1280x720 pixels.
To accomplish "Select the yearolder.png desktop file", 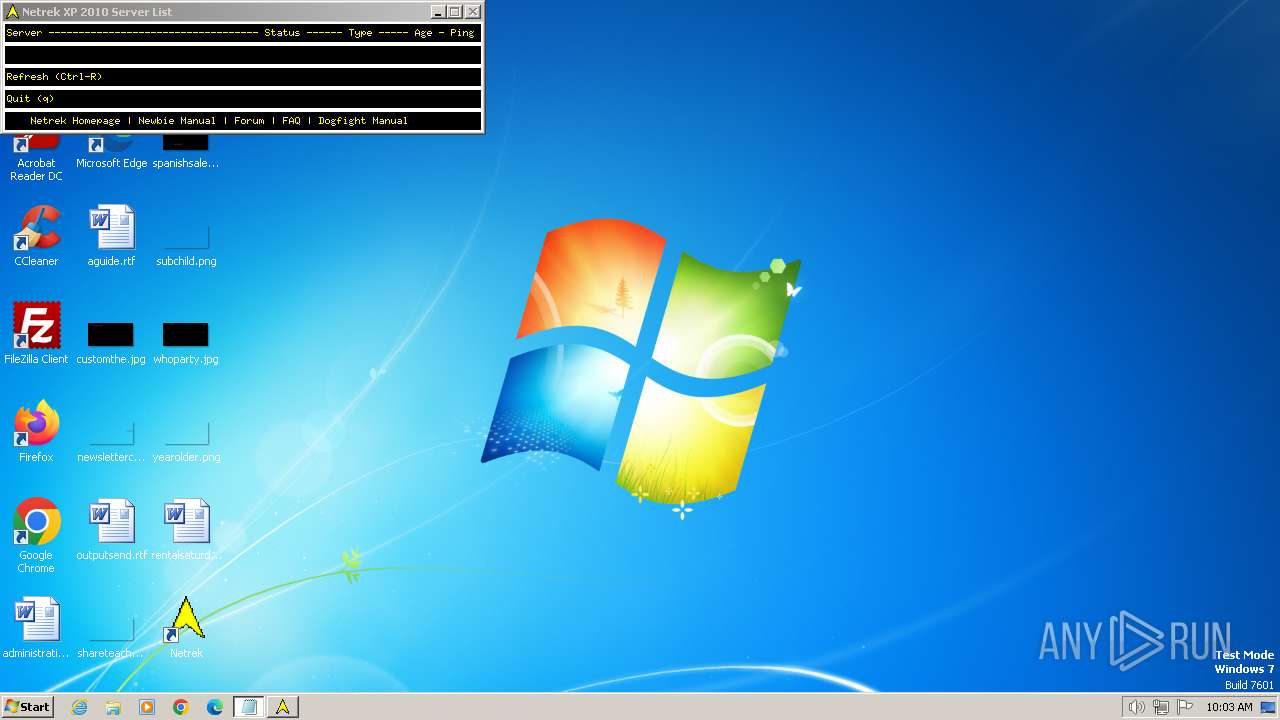I will (186, 439).
